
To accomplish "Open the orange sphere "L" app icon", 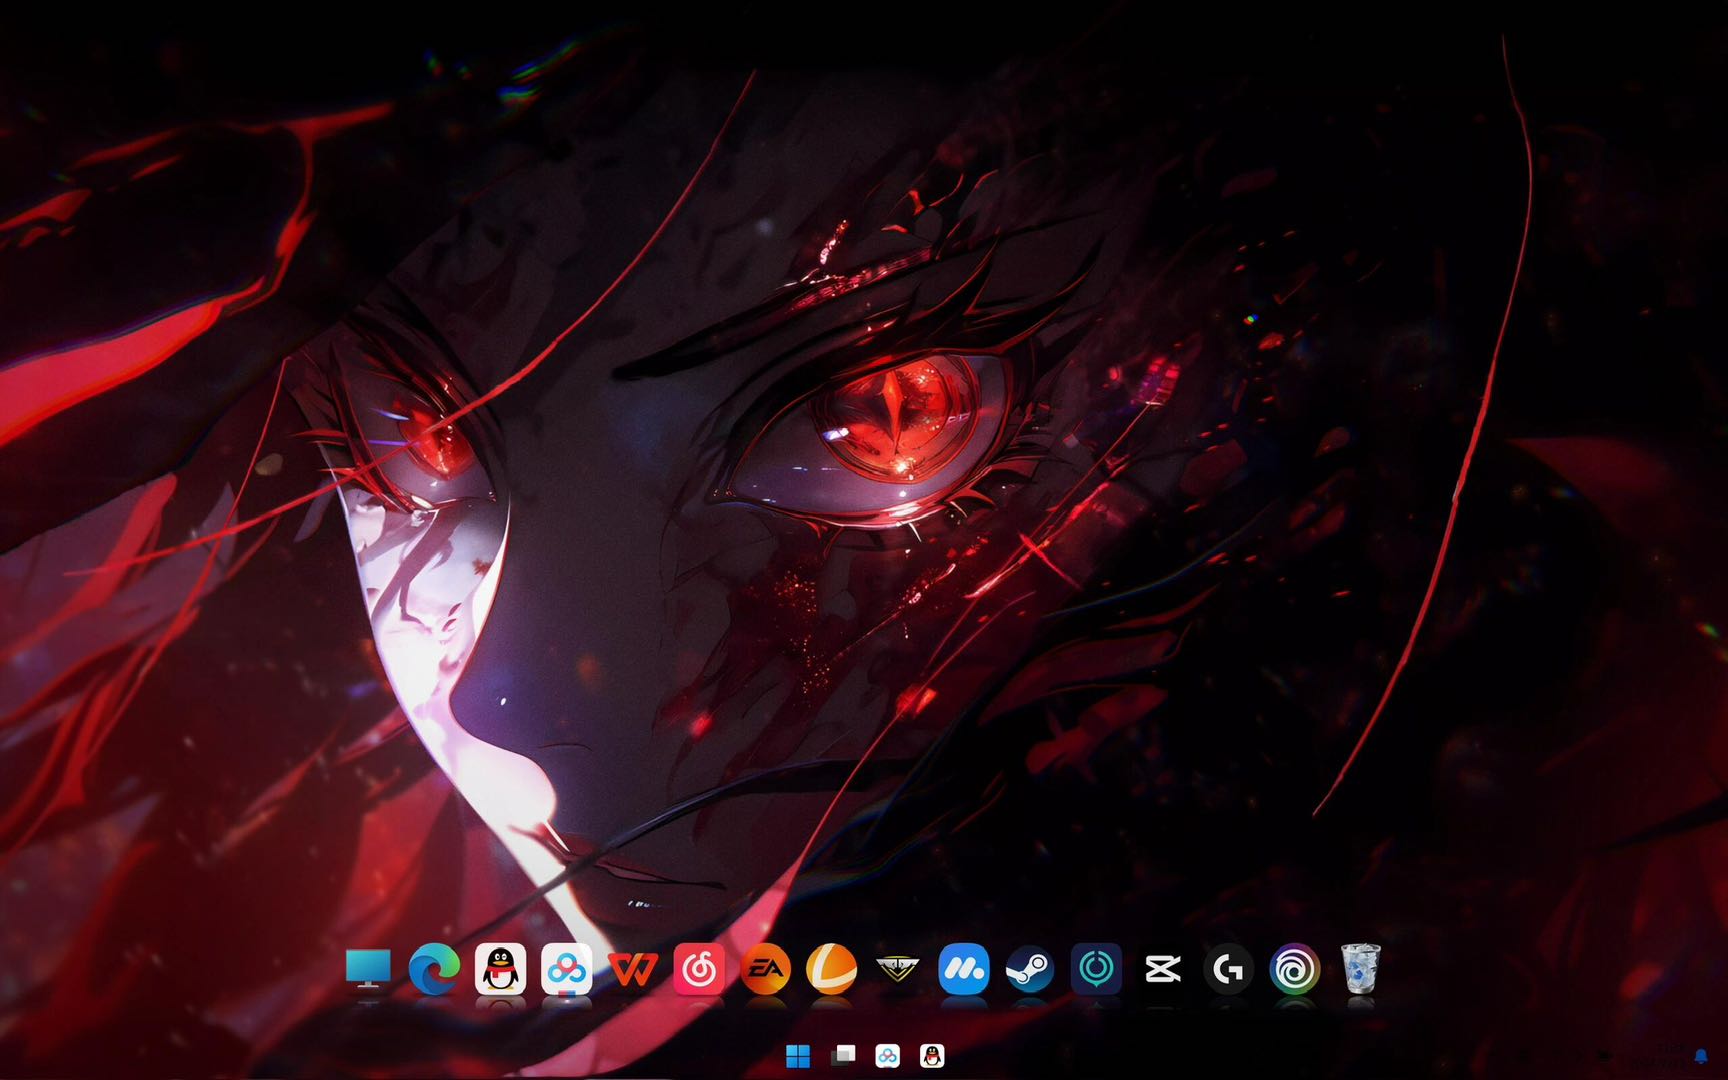I will click(831, 968).
